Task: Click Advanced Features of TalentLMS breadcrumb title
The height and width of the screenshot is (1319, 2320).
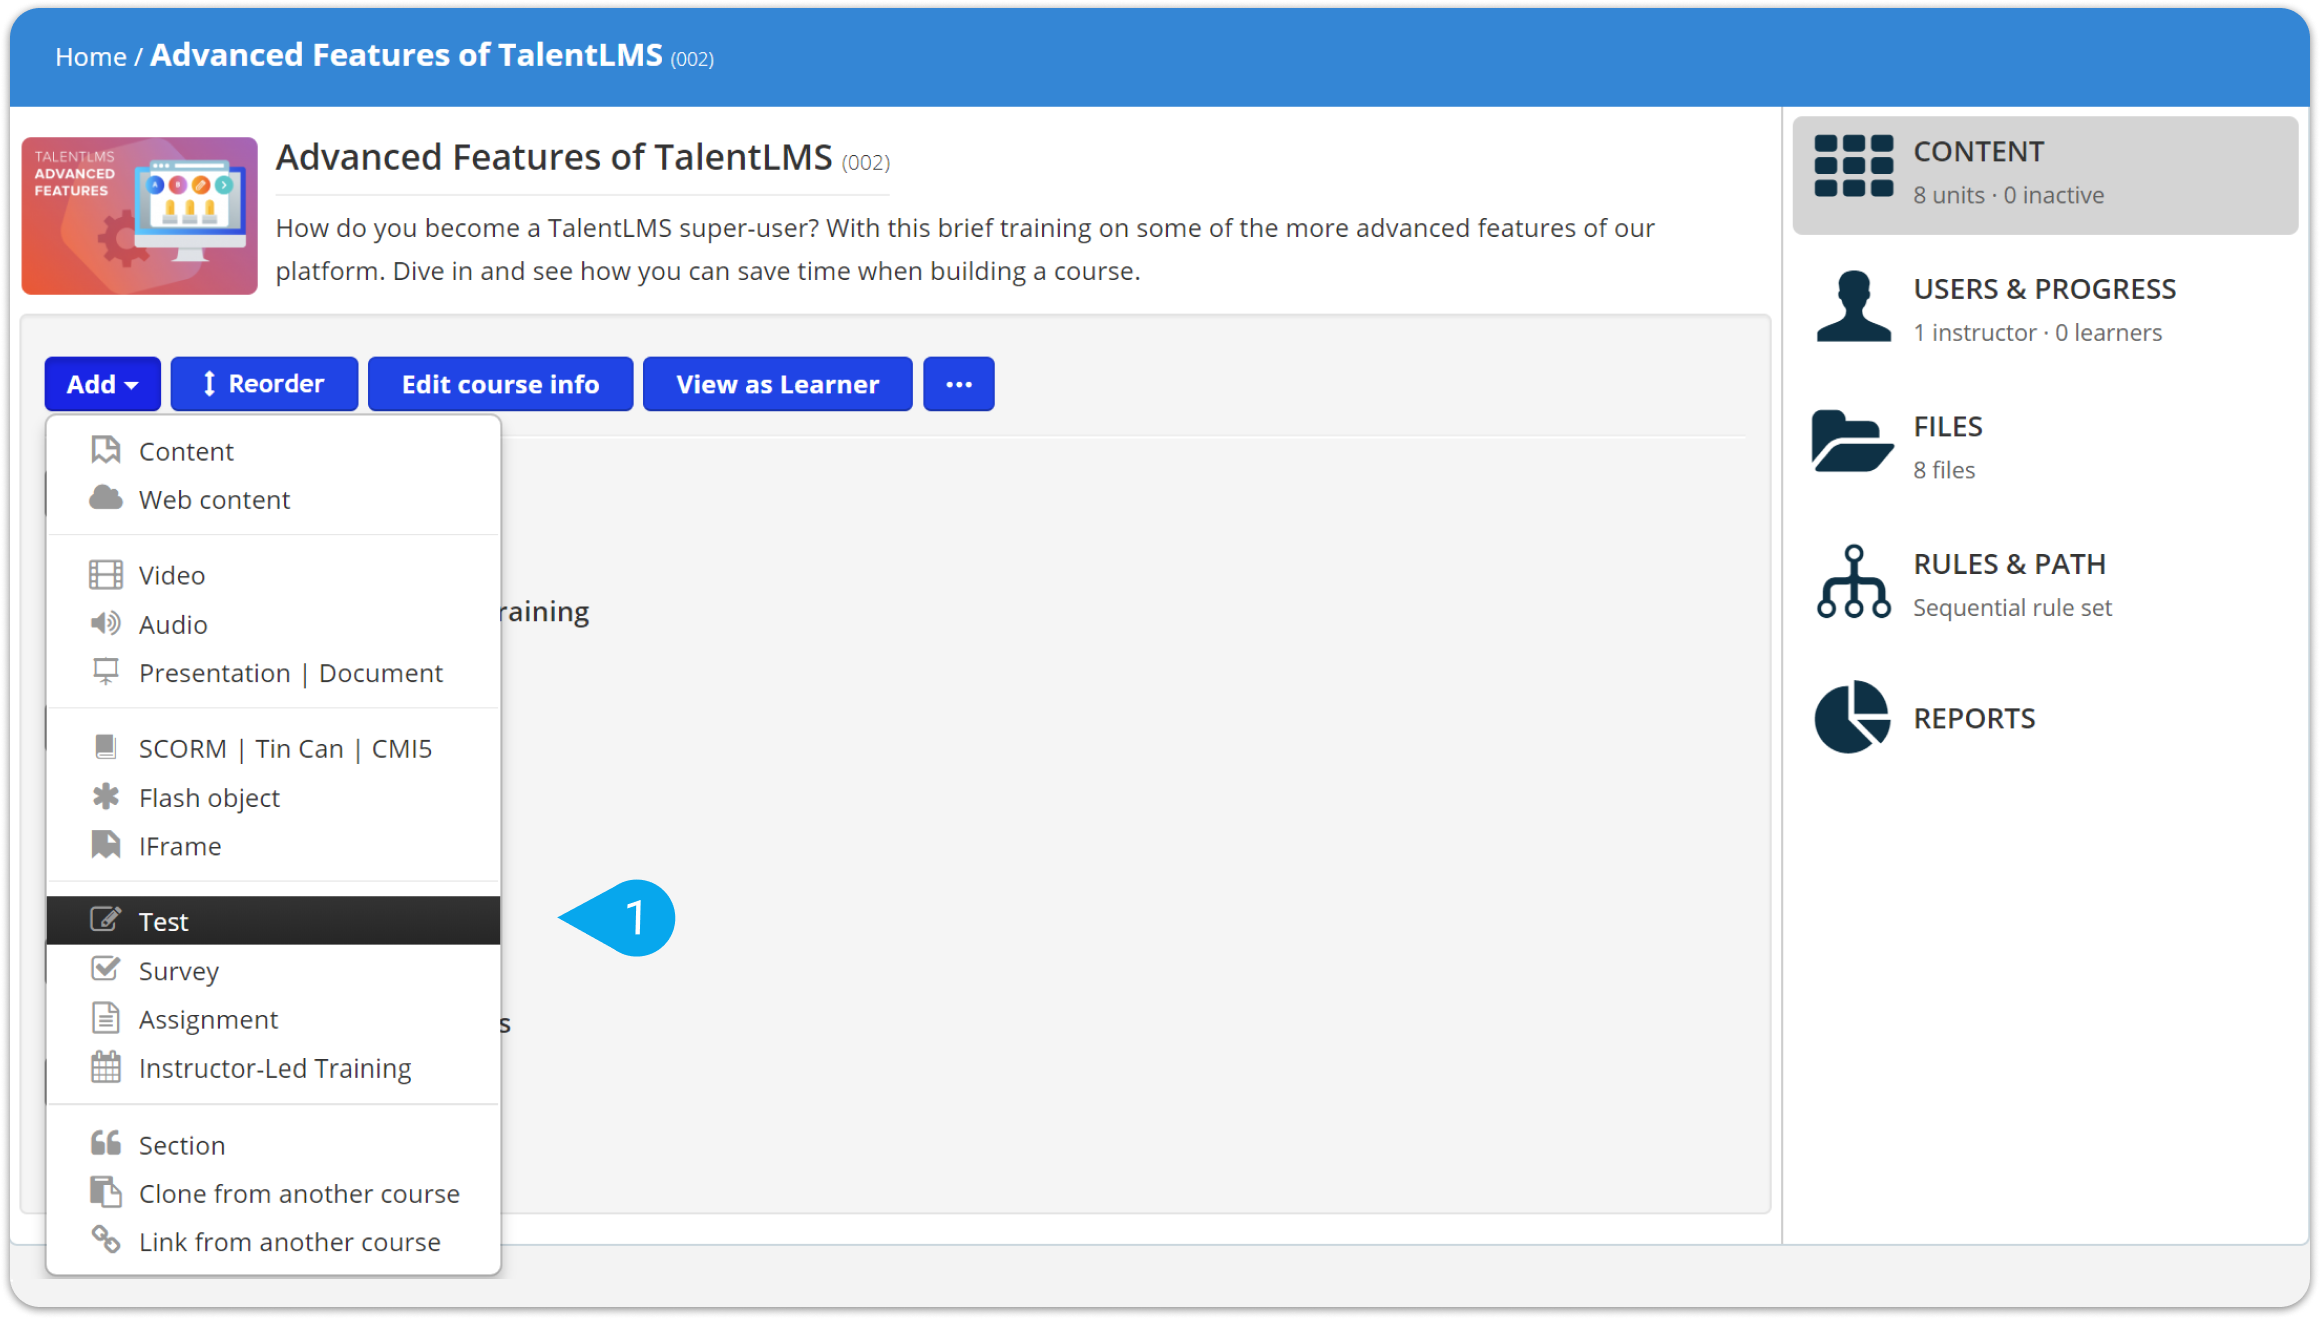Action: (x=406, y=55)
